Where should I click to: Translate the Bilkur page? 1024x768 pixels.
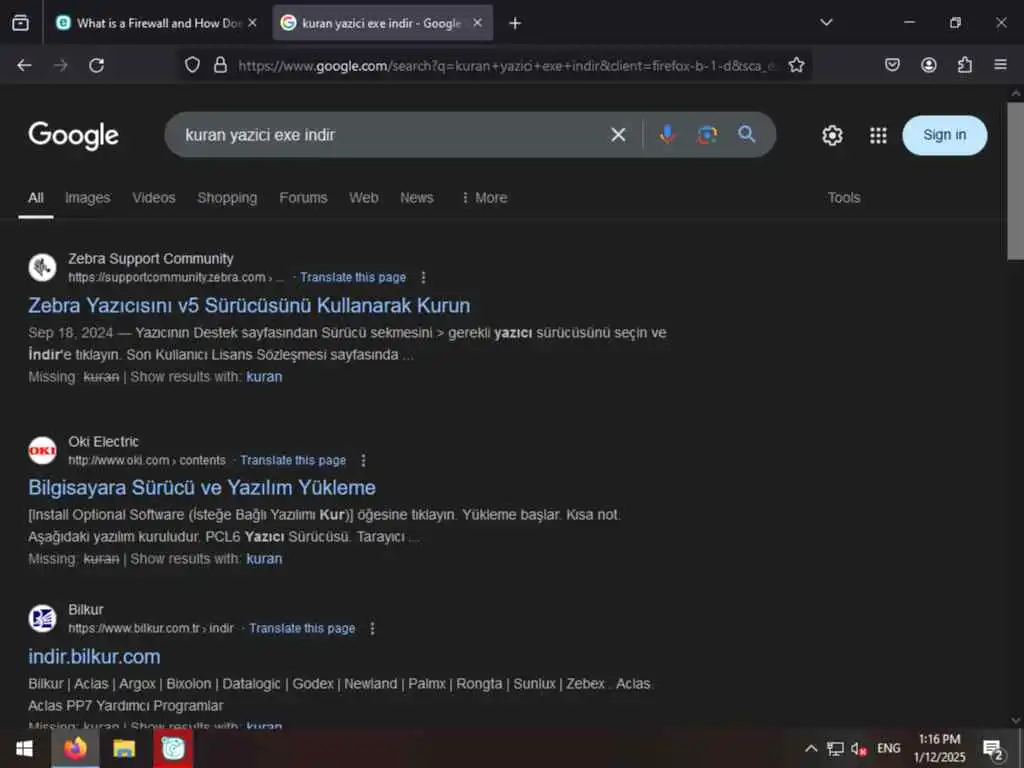click(302, 628)
